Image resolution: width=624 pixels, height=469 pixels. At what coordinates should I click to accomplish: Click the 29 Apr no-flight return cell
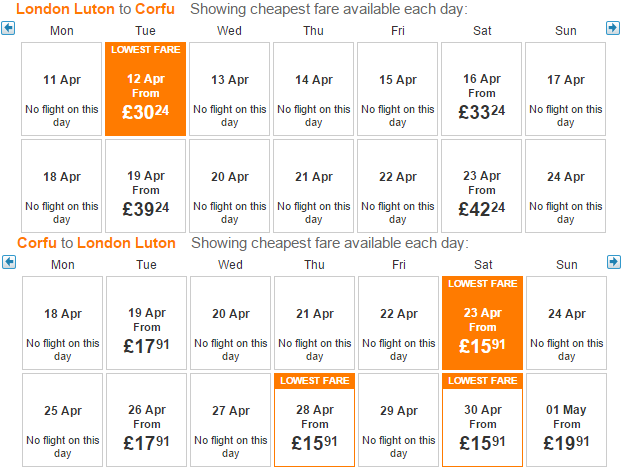(x=398, y=420)
